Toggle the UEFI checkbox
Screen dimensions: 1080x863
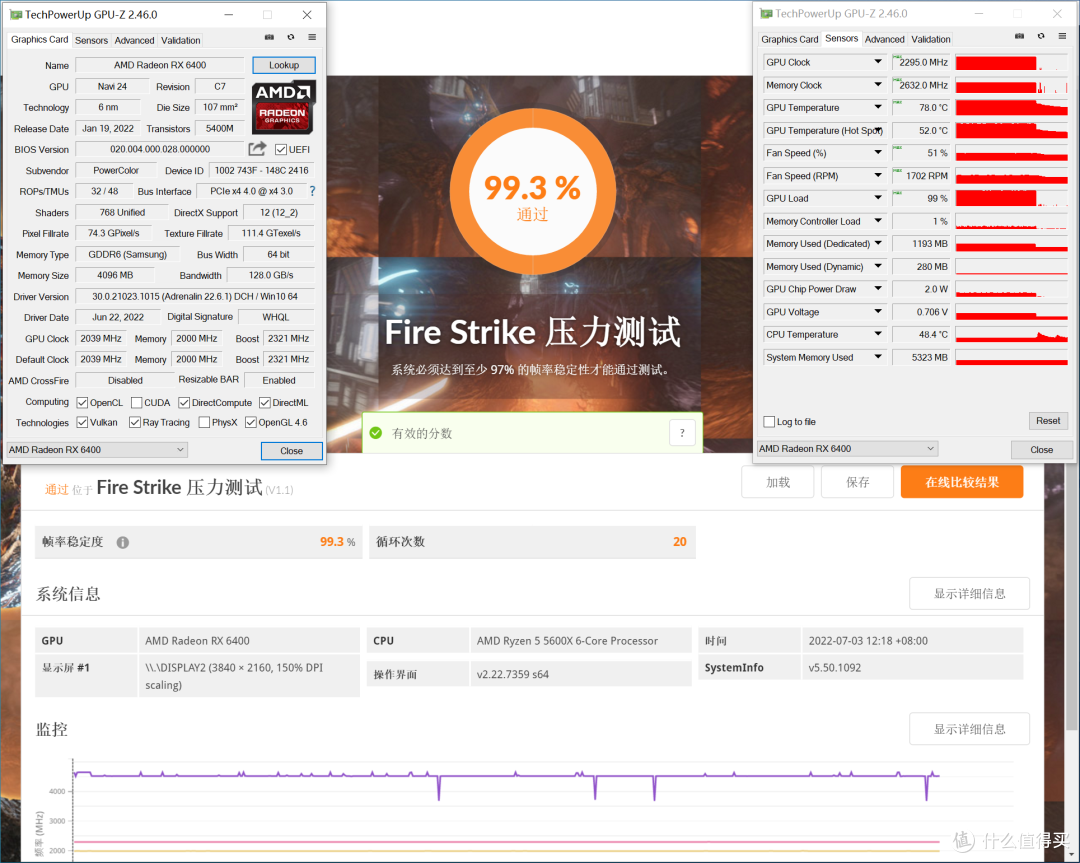[x=280, y=149]
